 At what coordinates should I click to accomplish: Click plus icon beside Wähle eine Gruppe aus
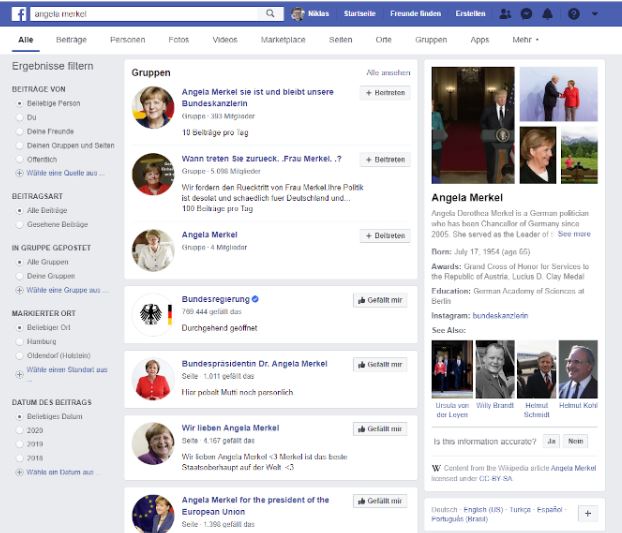click(19, 290)
